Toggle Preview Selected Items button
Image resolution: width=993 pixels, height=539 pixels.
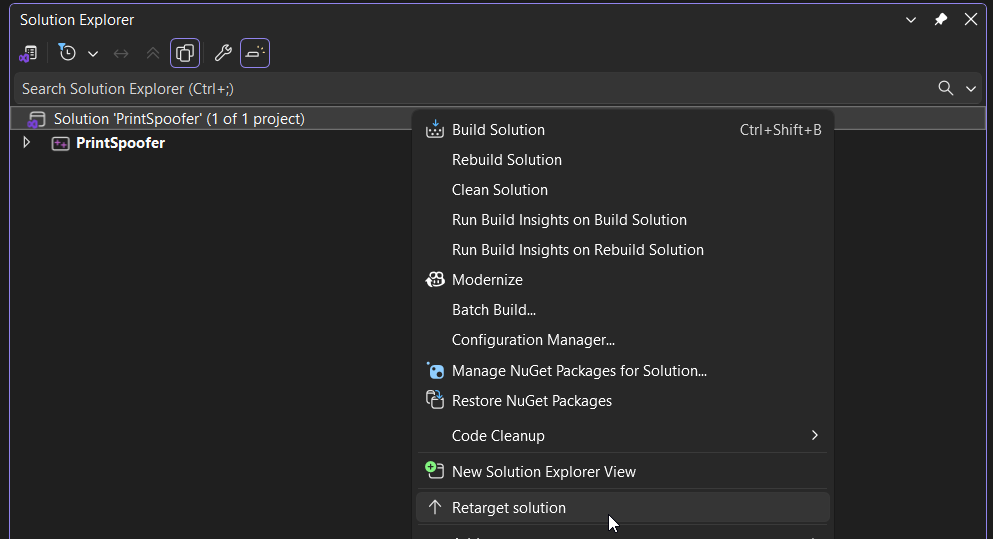tap(255, 53)
